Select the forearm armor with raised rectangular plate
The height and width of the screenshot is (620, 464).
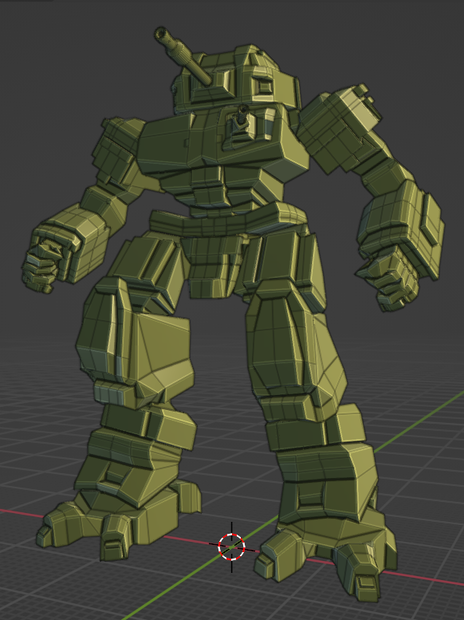pos(403,229)
